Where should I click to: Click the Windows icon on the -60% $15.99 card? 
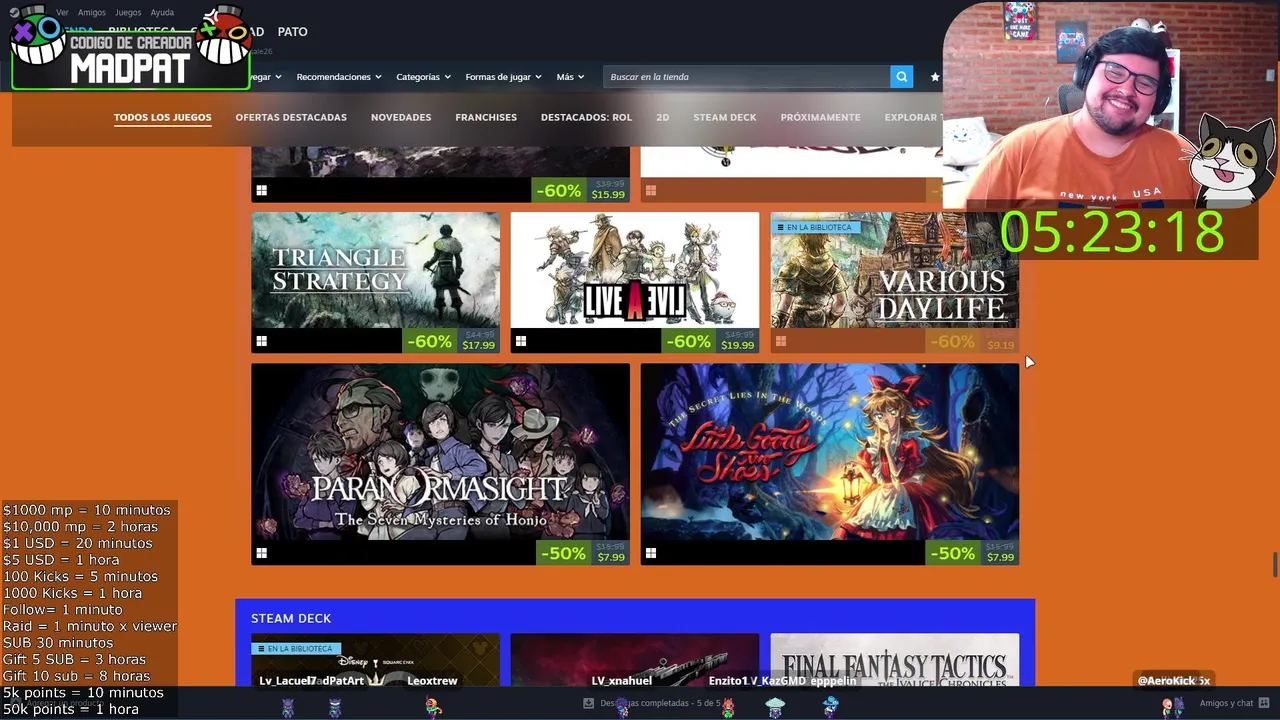pos(261,190)
